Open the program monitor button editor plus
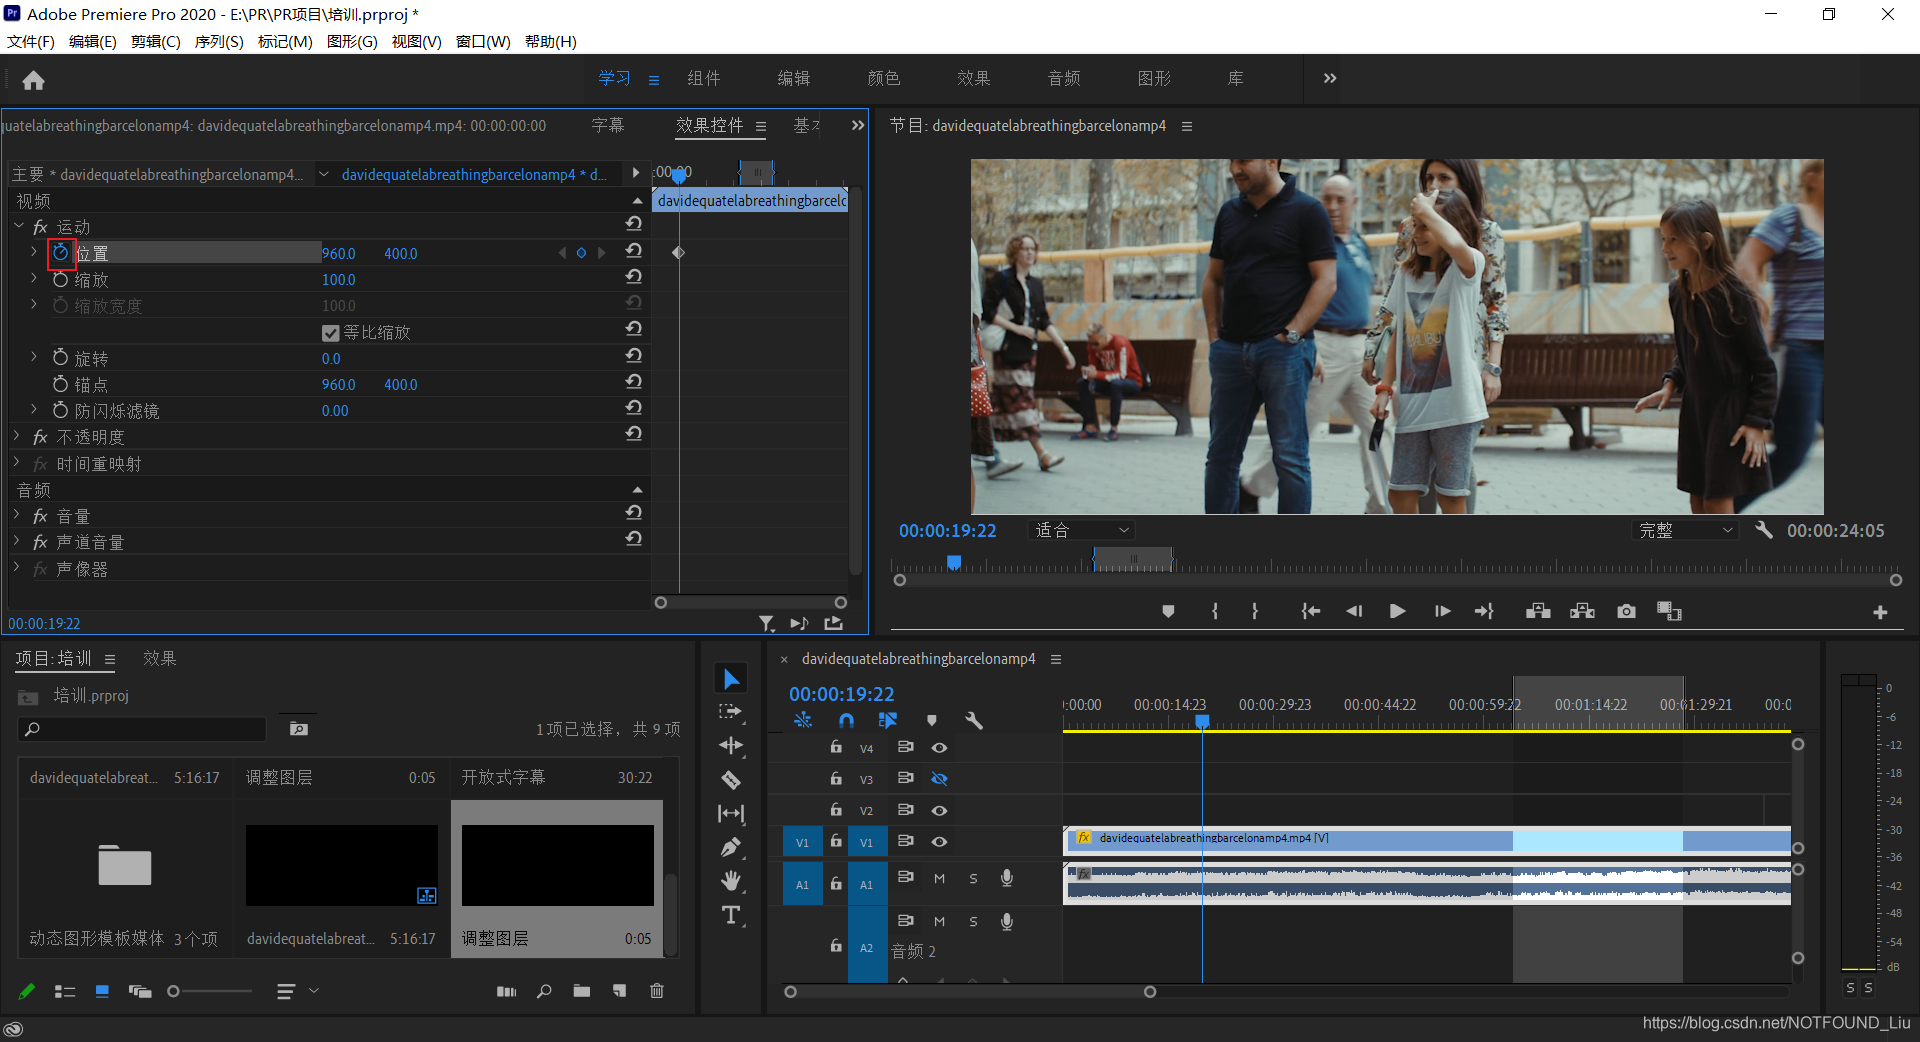Screen dimensions: 1920x1042 tap(1880, 612)
